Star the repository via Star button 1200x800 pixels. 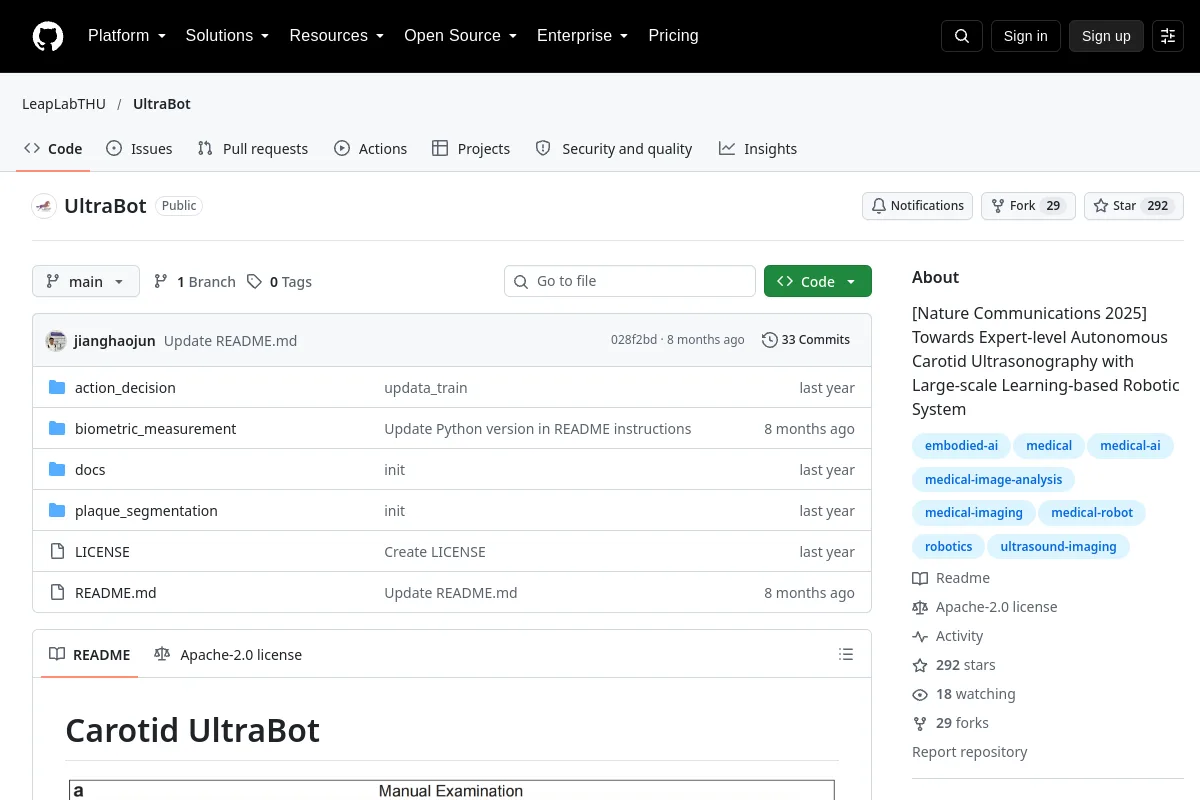(1134, 206)
